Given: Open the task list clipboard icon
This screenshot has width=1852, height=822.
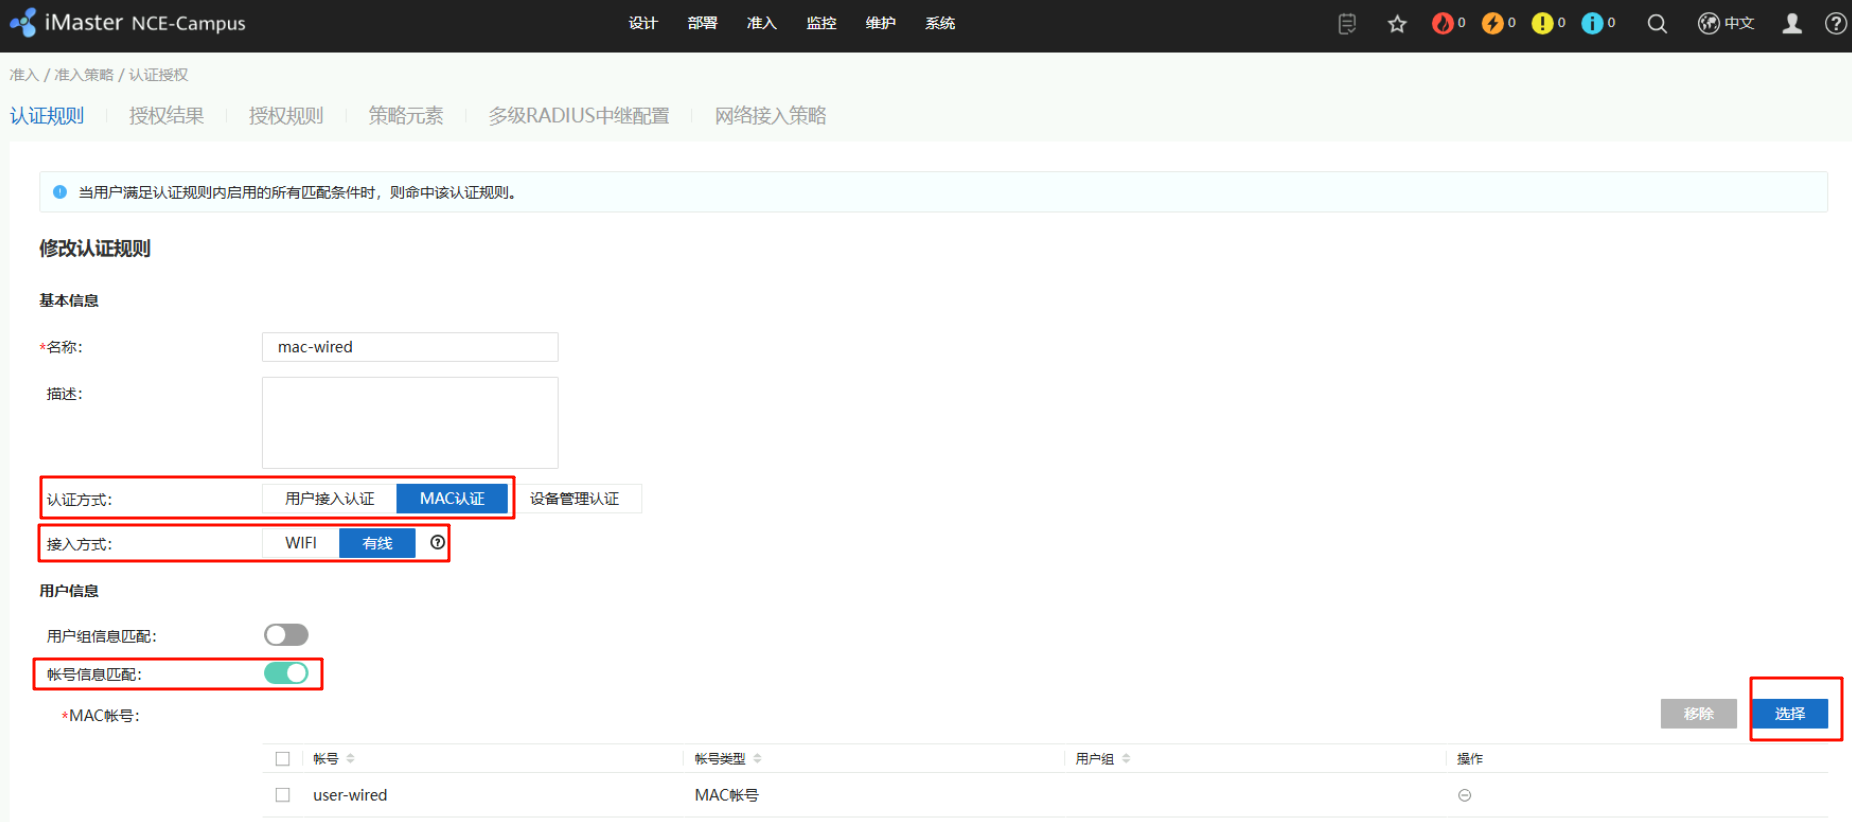Looking at the screenshot, I should [x=1347, y=23].
